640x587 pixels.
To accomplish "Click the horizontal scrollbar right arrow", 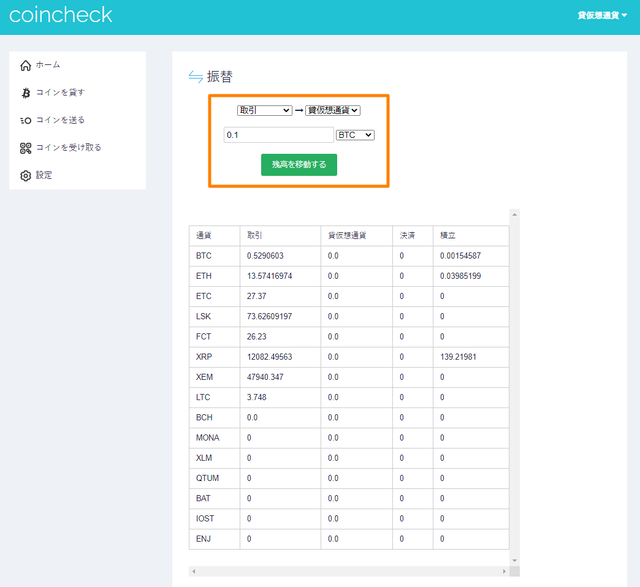I will 504,571.
